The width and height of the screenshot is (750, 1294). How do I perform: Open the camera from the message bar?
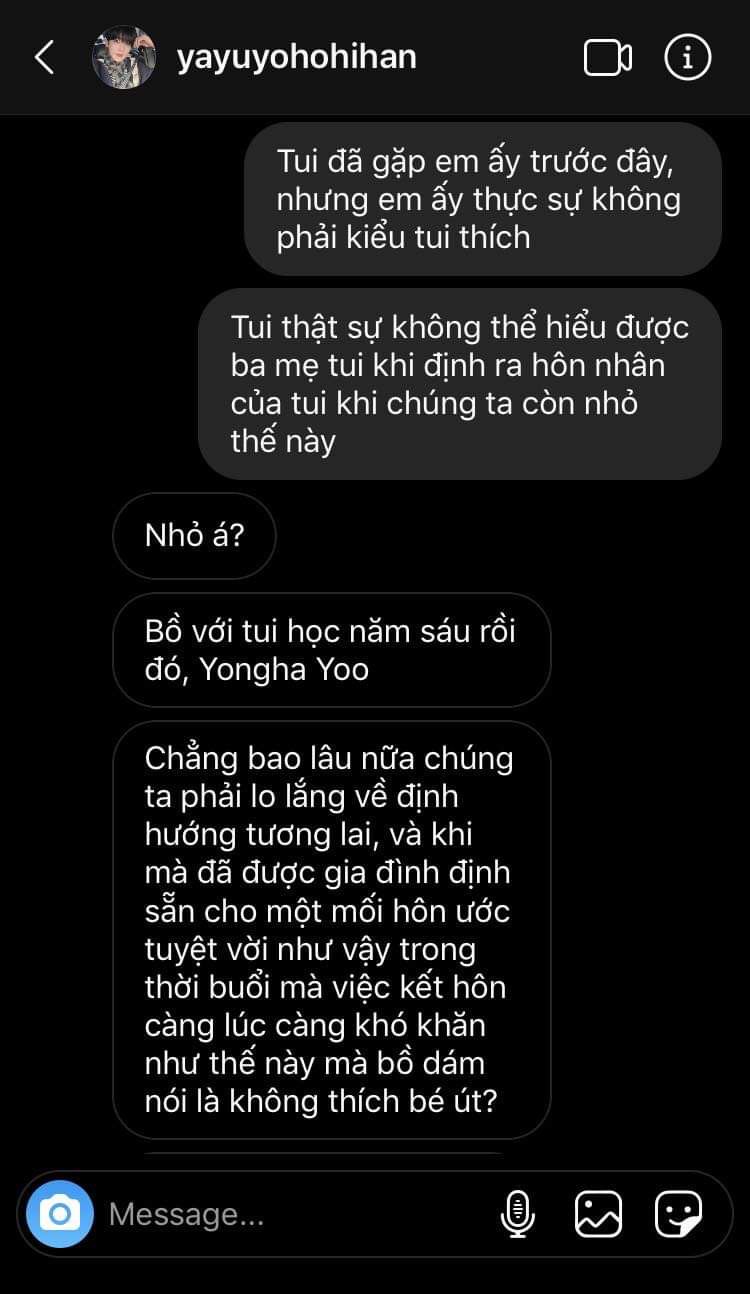pos(59,1214)
